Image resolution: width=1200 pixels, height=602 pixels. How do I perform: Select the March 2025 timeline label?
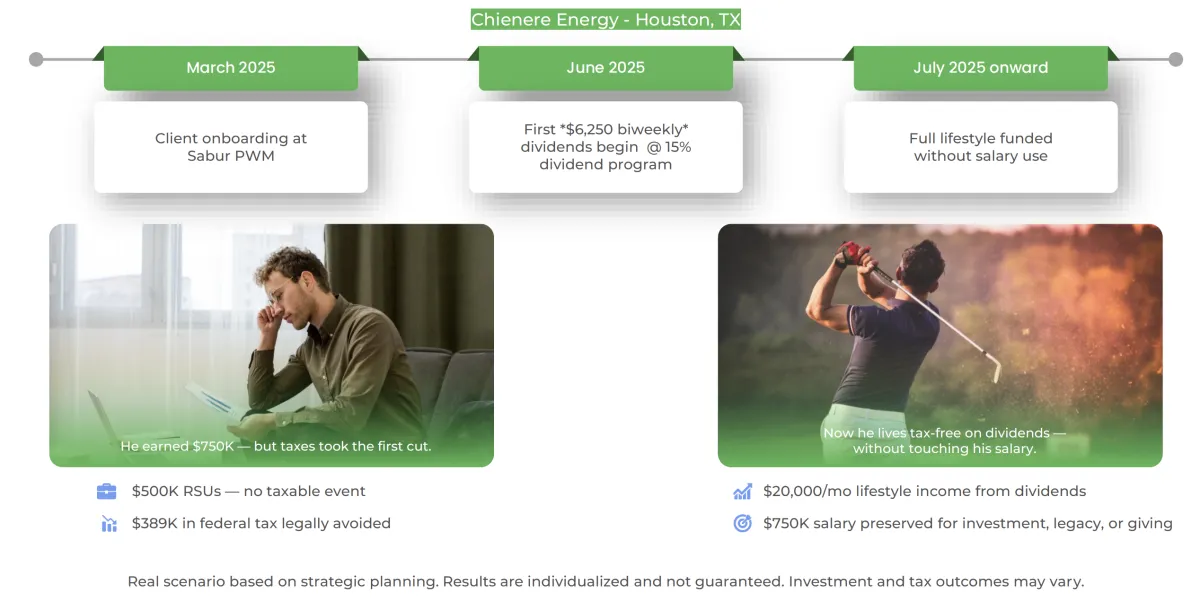coord(231,68)
